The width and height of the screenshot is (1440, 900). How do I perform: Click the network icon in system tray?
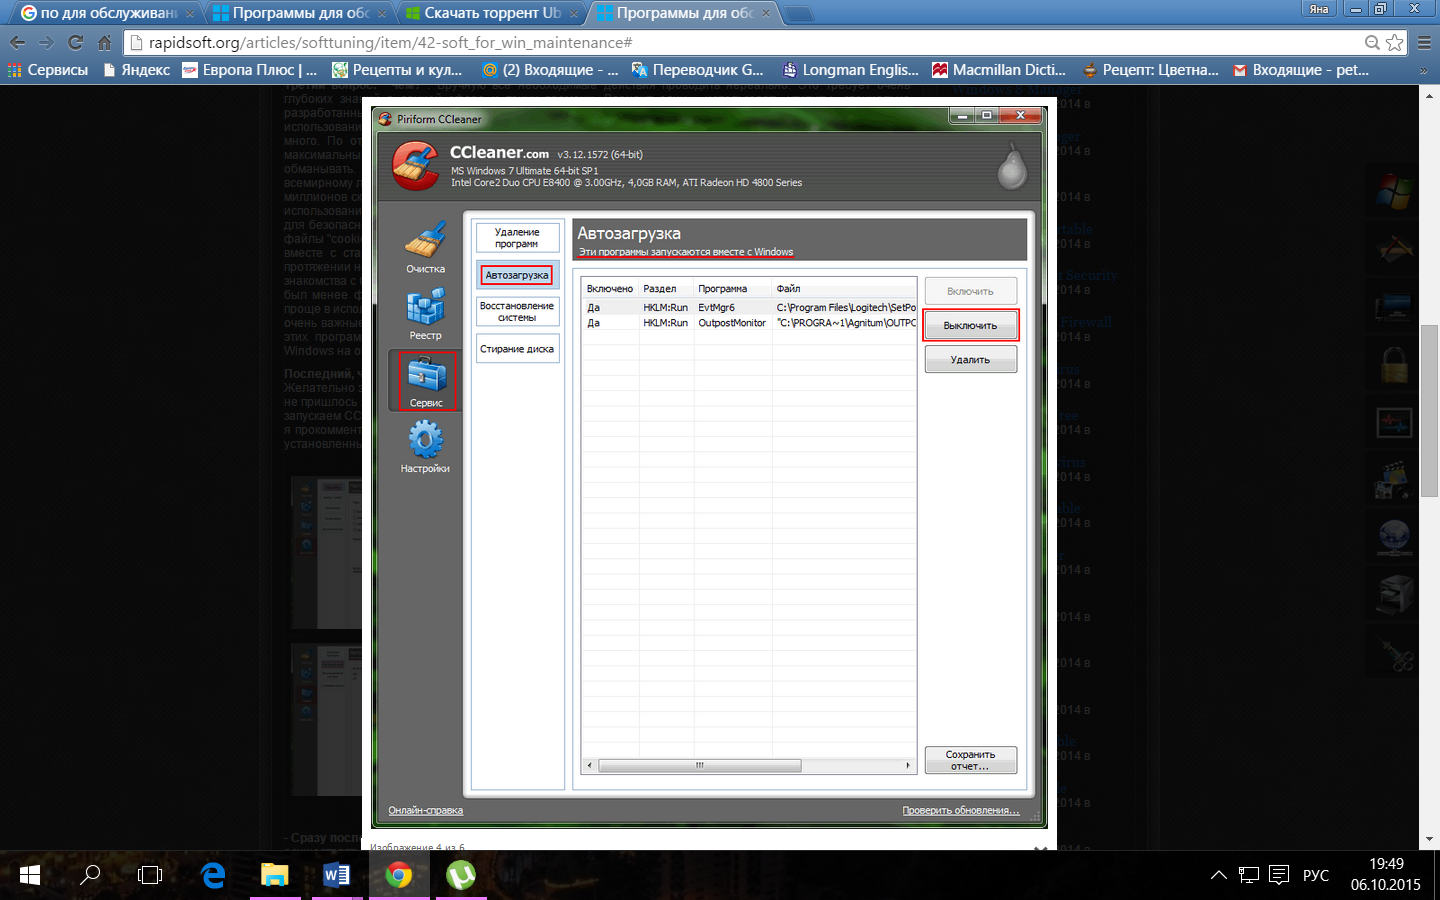(1249, 875)
